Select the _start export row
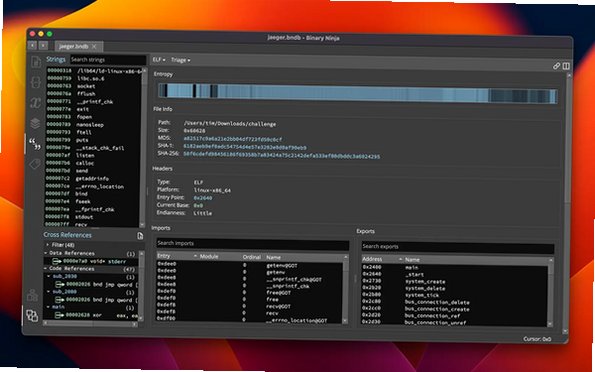This screenshot has height=372, width=595. click(x=455, y=274)
